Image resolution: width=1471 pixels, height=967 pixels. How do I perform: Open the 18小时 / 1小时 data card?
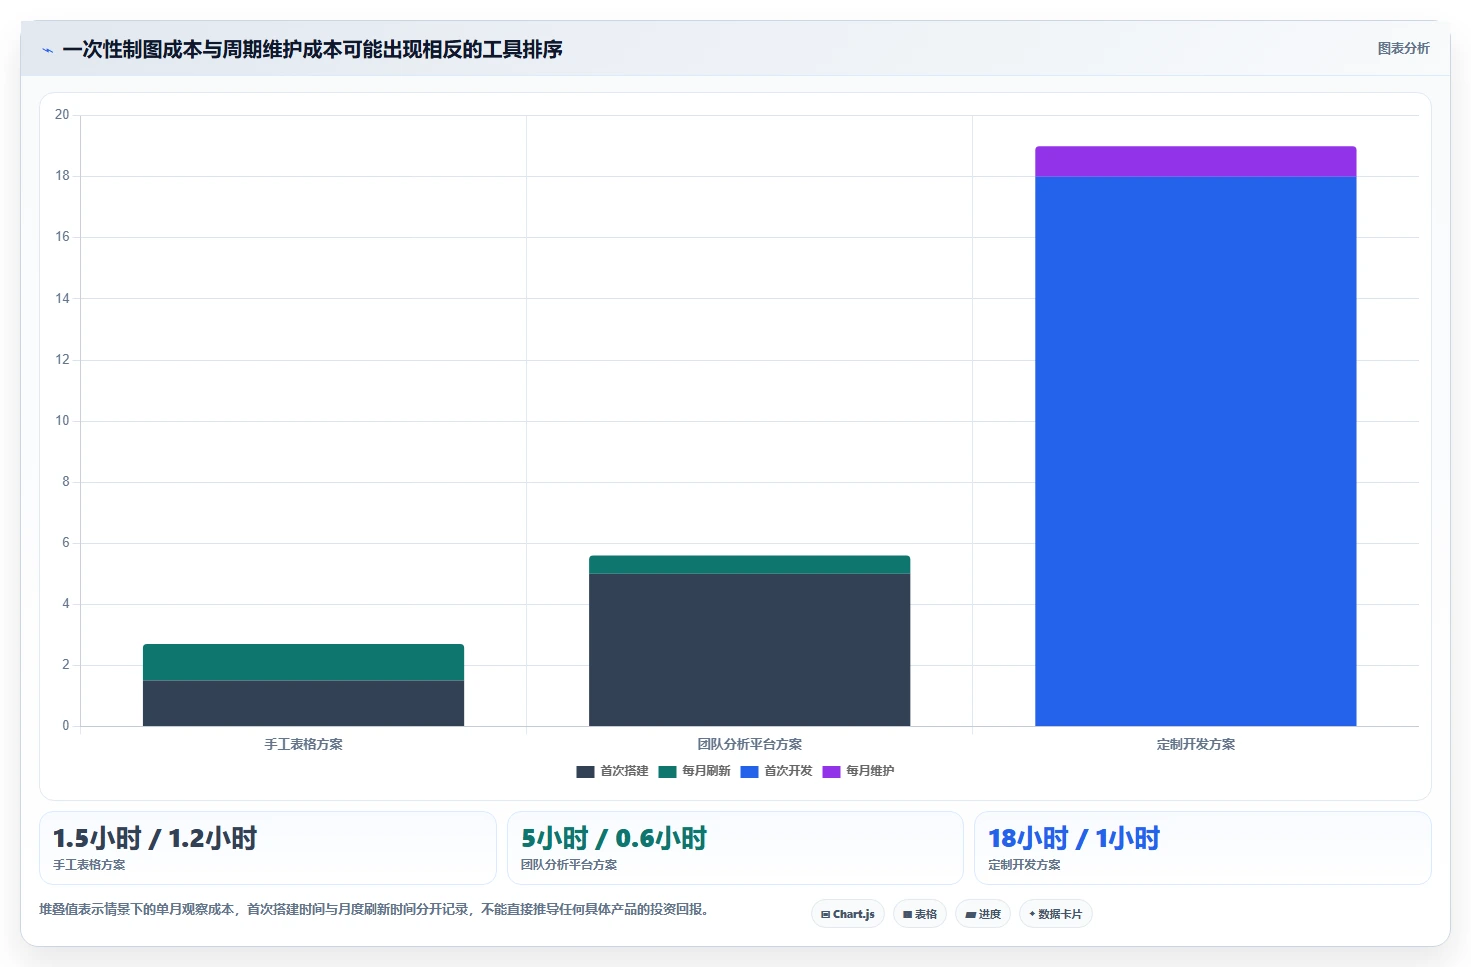coord(1203,848)
